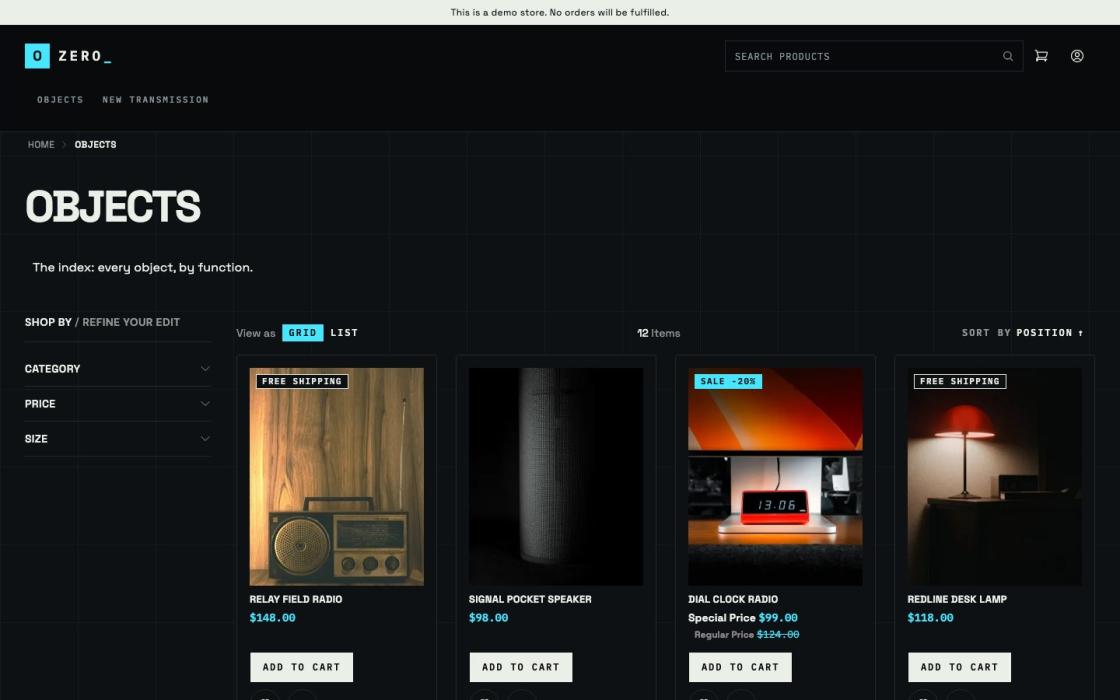1120x700 pixels.
Task: Expand the Price filter
Action: click(118, 404)
